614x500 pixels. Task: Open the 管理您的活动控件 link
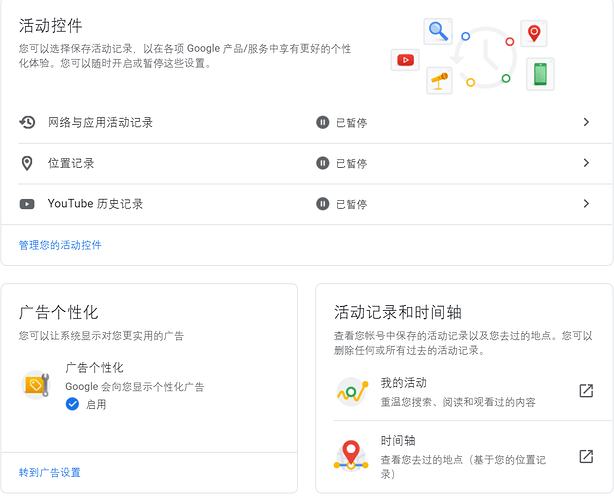click(x=60, y=245)
